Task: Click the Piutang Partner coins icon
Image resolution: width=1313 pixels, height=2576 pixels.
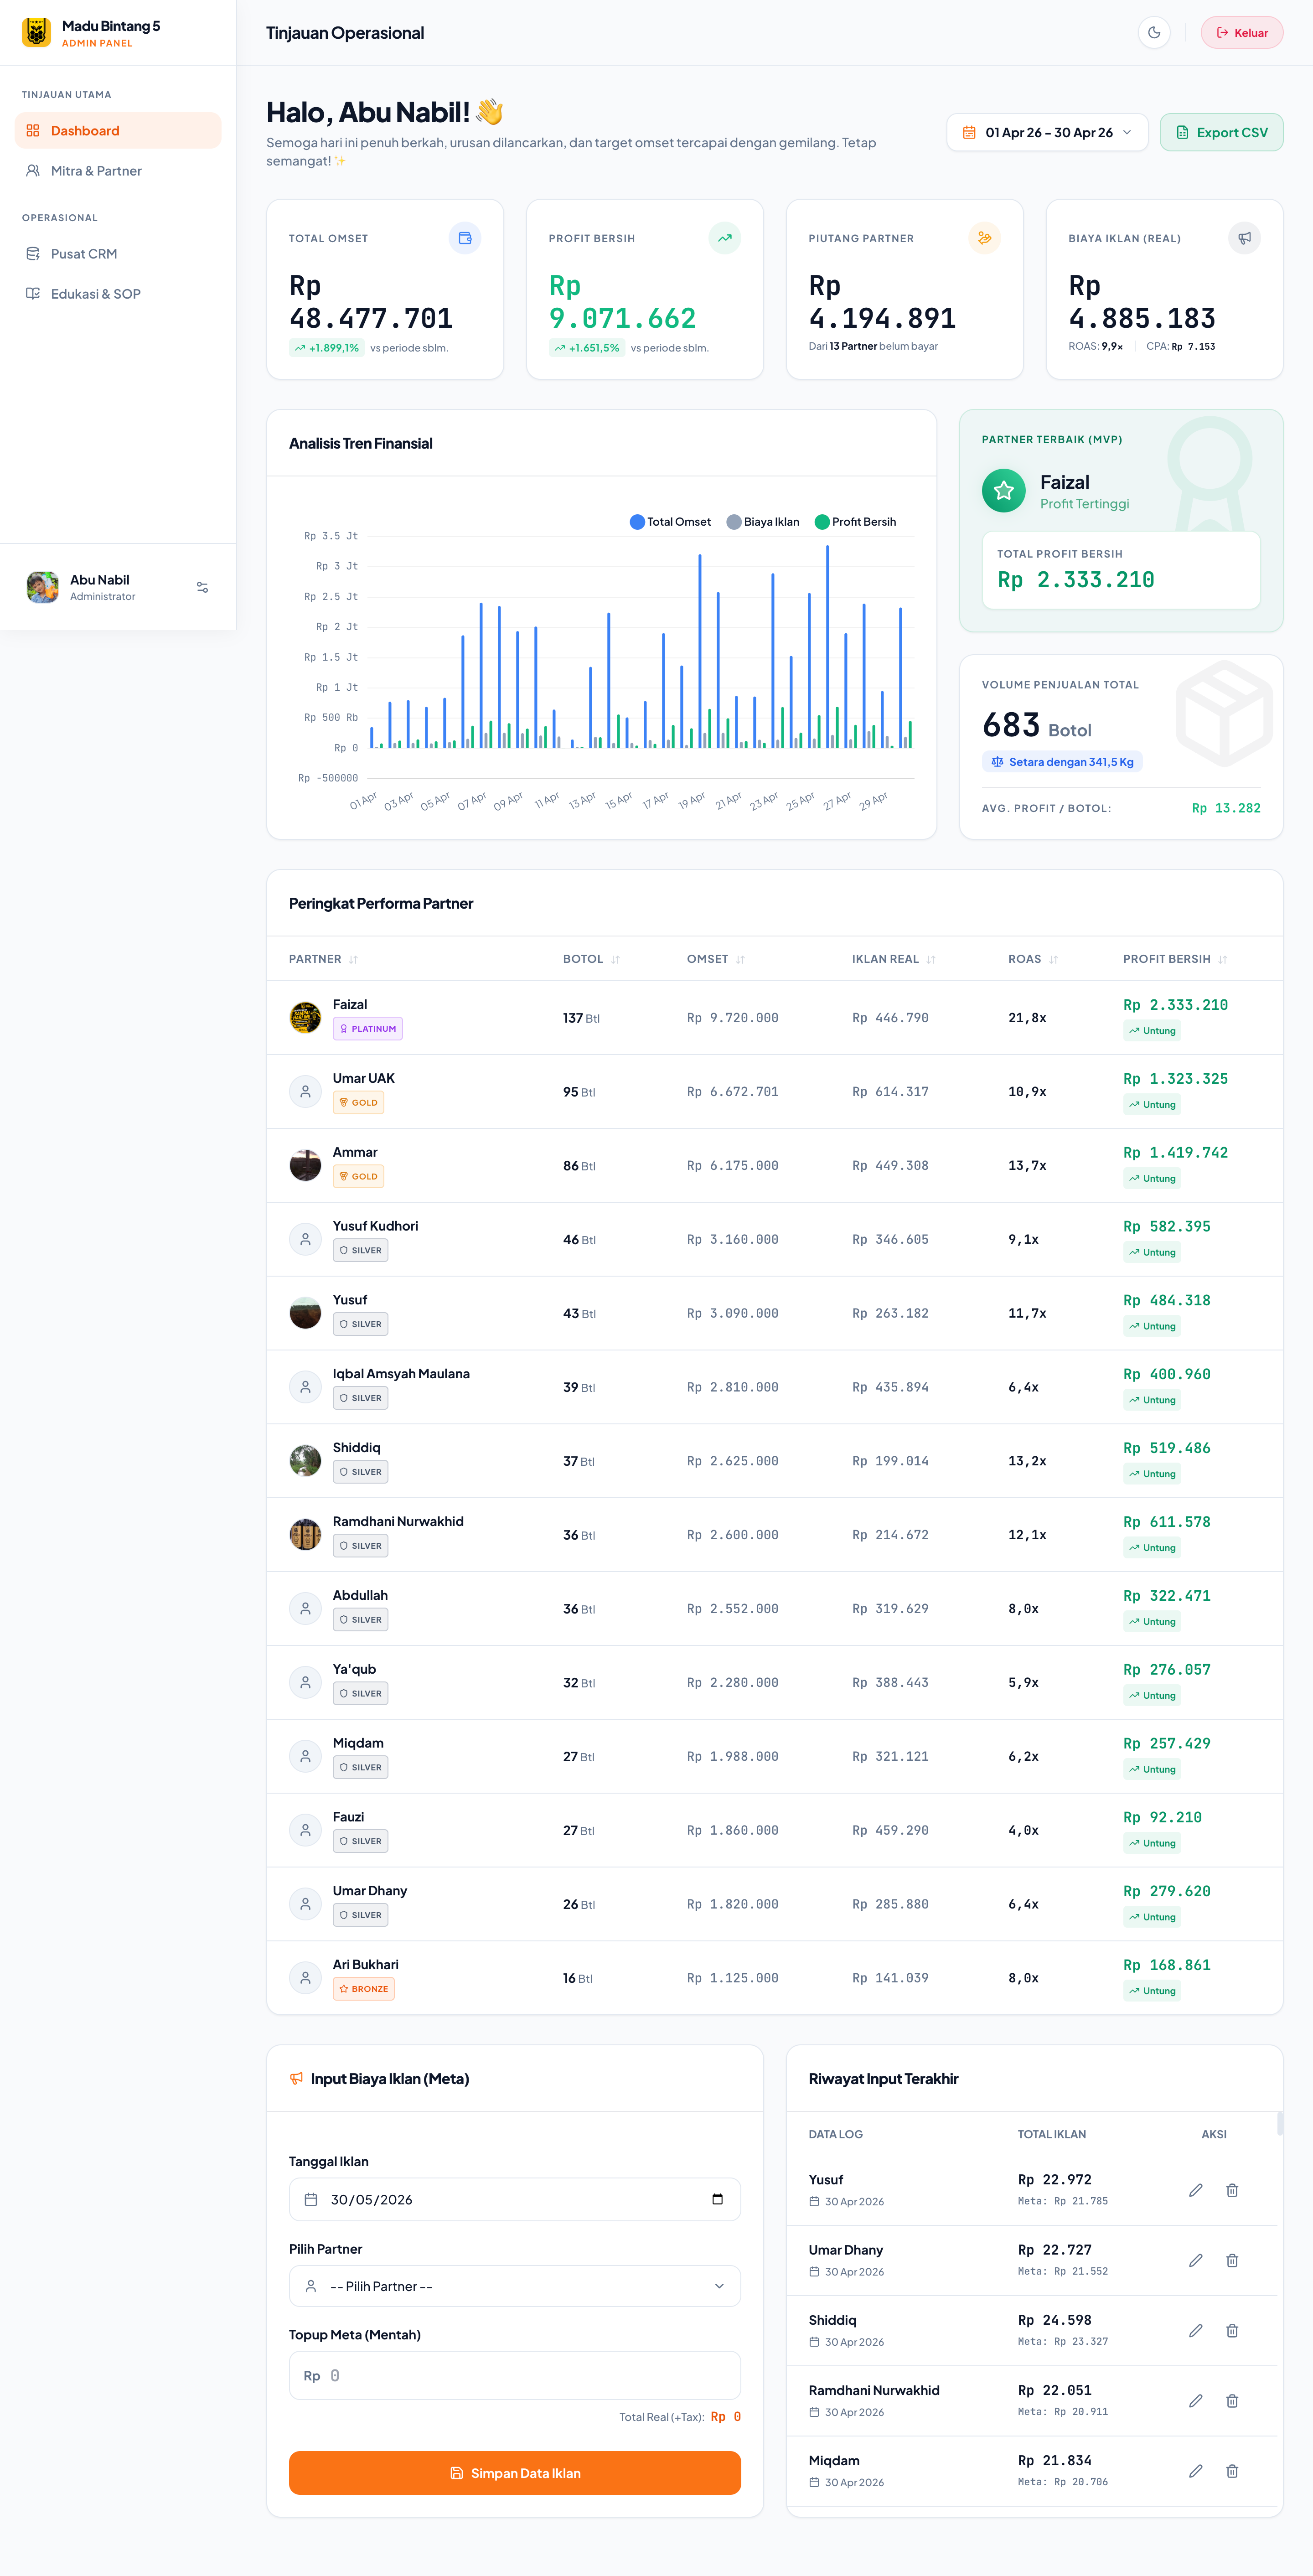Action: click(x=985, y=238)
